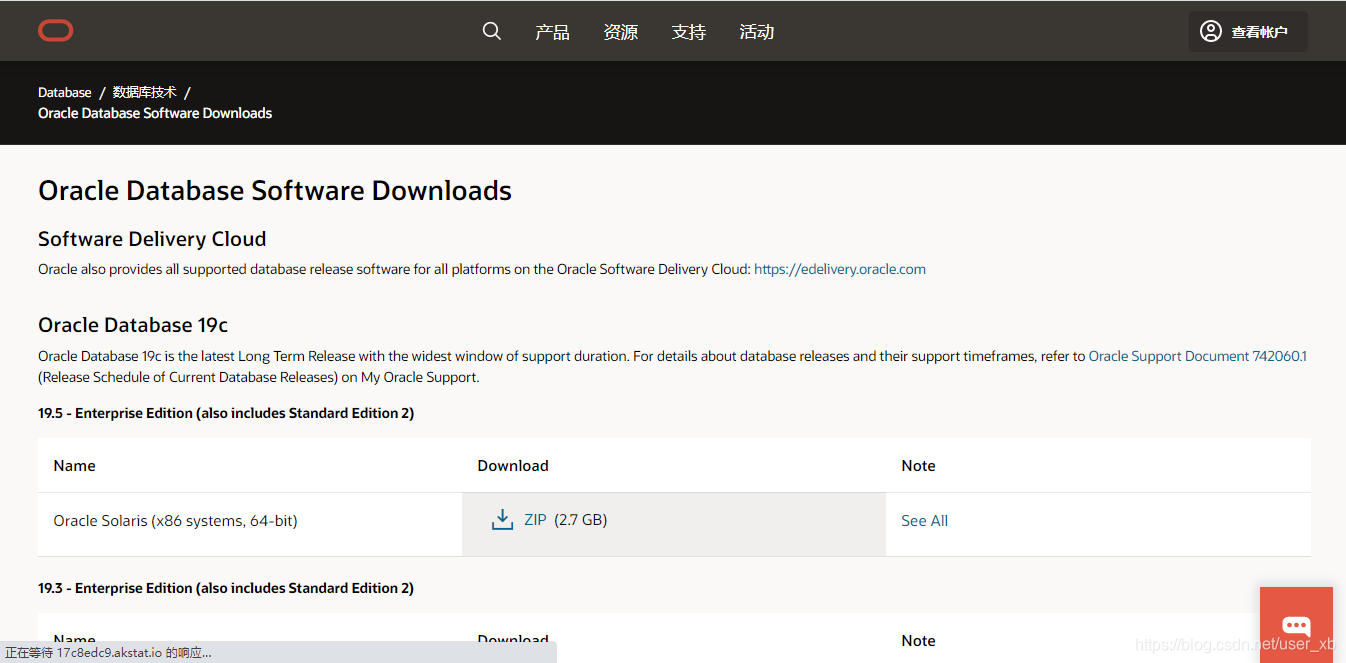
Task: Click Name column header in 19.5 table
Action: pyautogui.click(x=74, y=466)
